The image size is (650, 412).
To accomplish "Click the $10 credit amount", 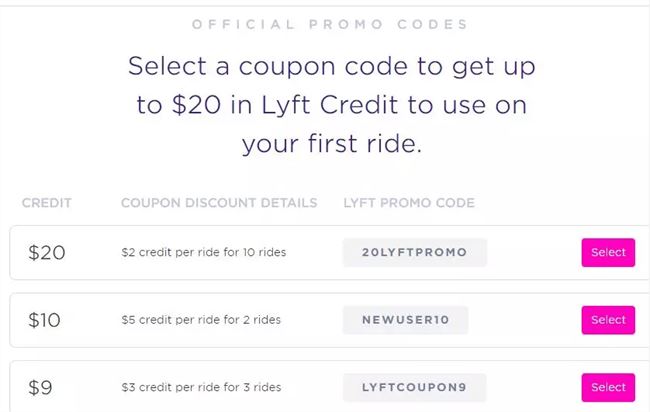I will click(45, 321).
